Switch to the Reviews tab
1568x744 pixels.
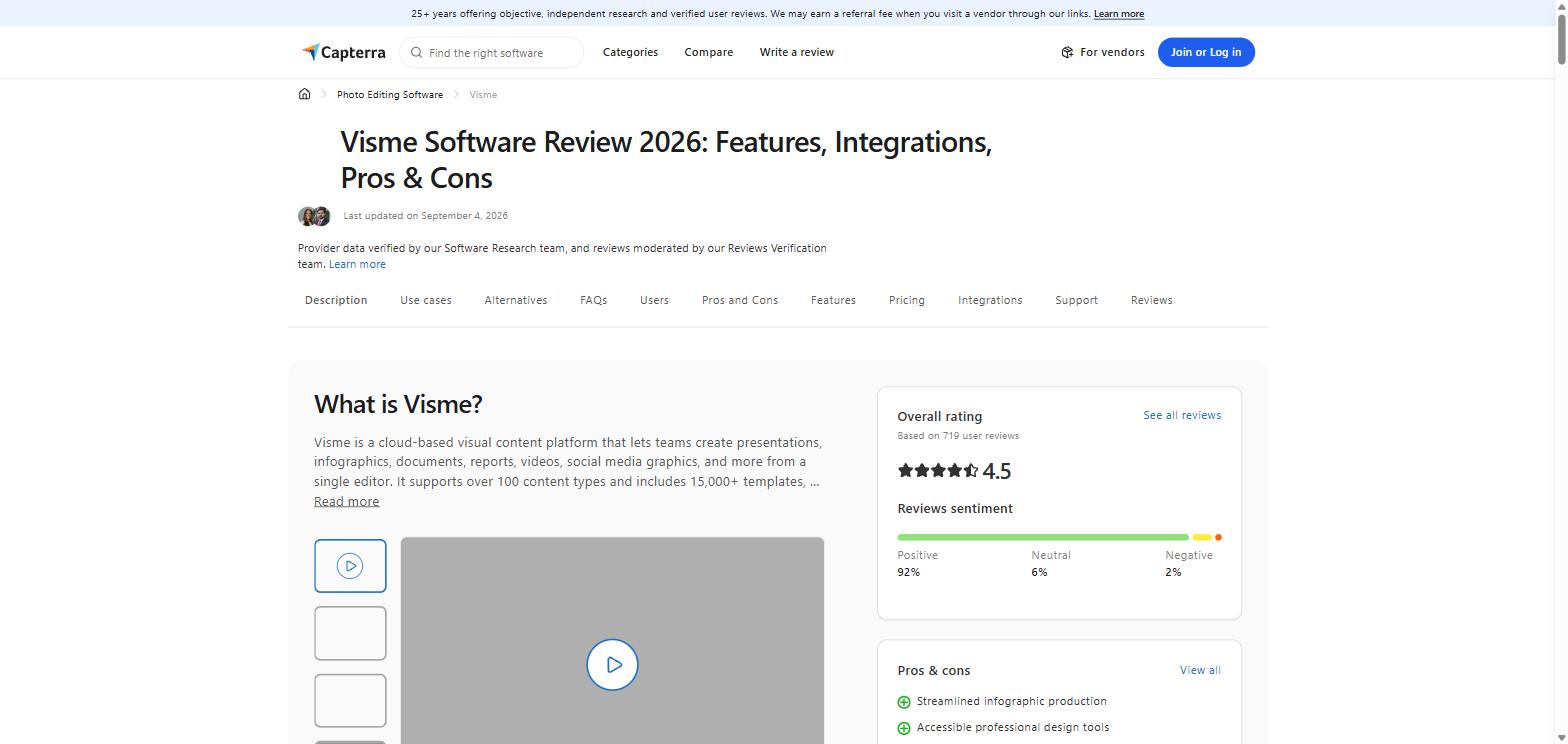[x=1152, y=300]
